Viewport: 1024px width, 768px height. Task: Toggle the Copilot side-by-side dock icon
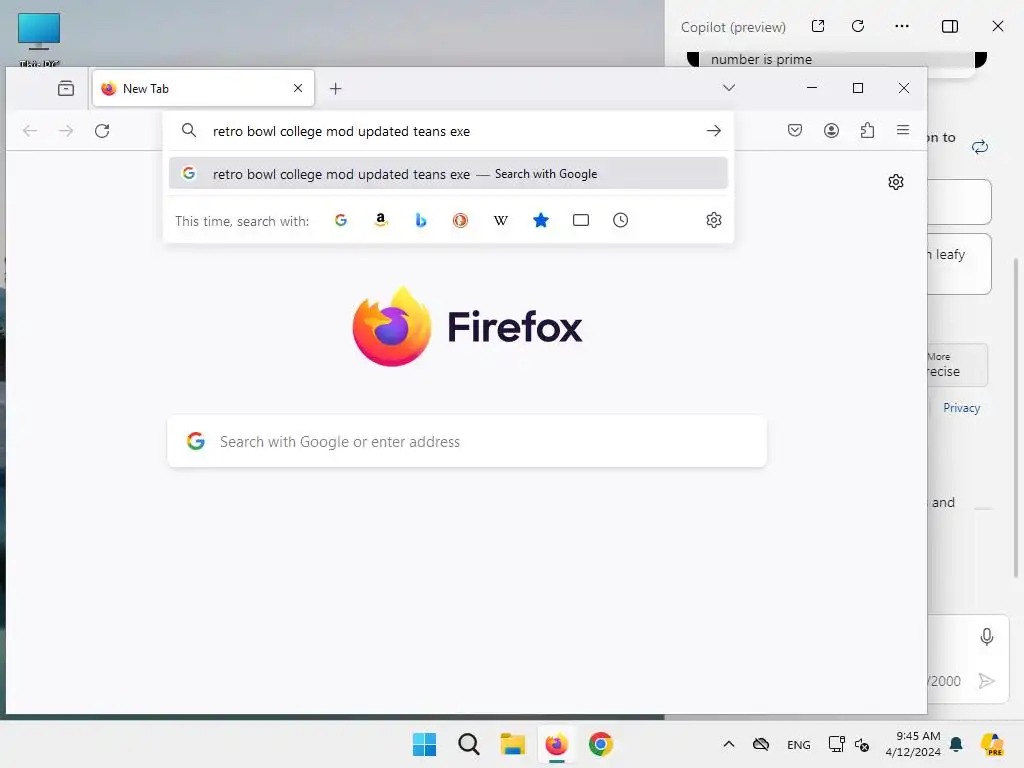(950, 26)
